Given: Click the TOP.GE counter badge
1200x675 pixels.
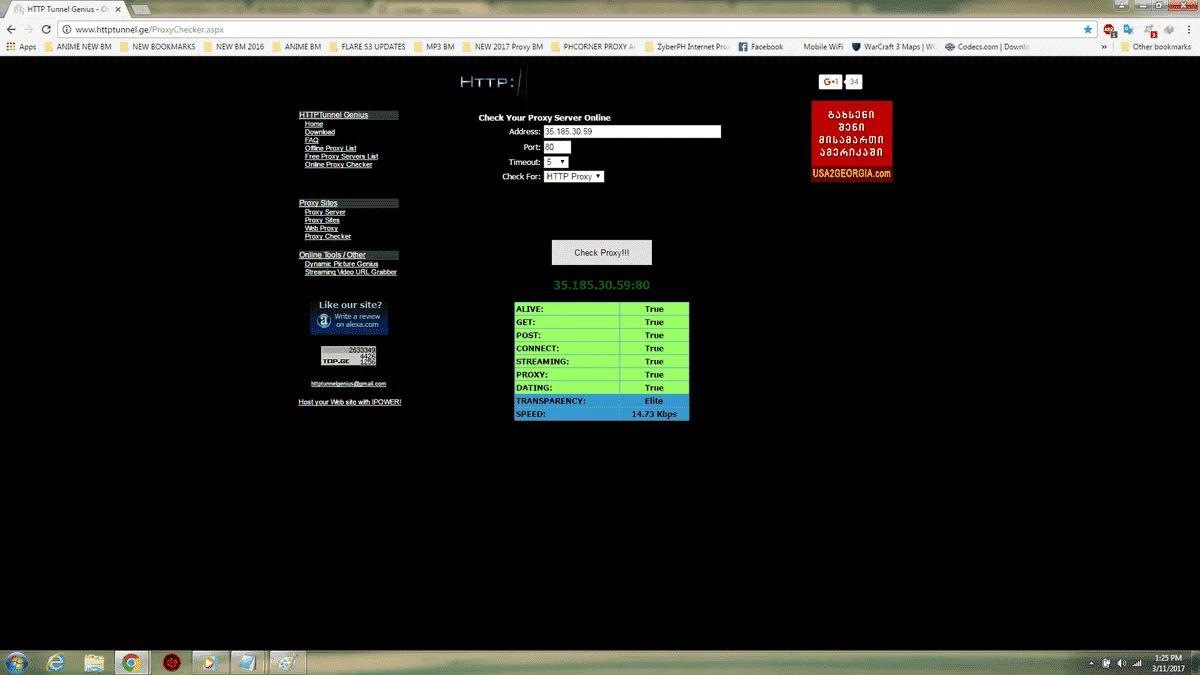Looking at the screenshot, I should point(348,355).
